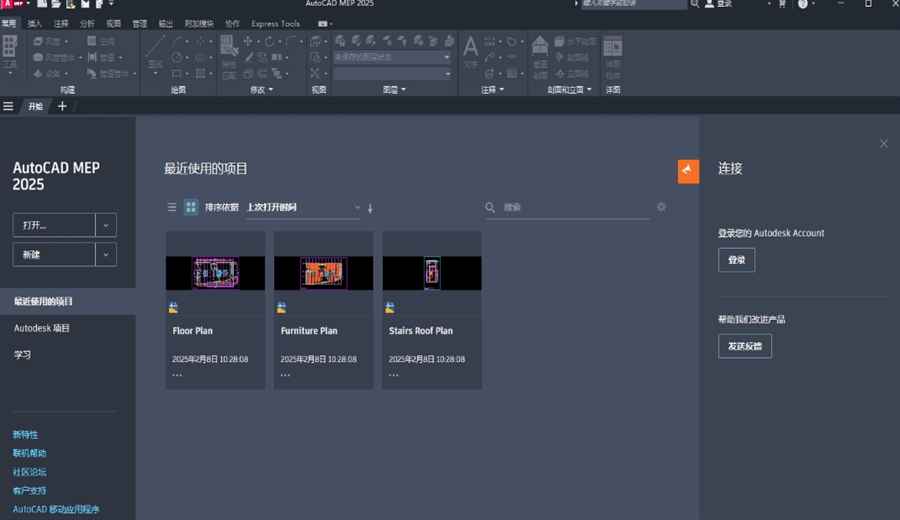Select the 开始 drawing tab

[x=36, y=106]
